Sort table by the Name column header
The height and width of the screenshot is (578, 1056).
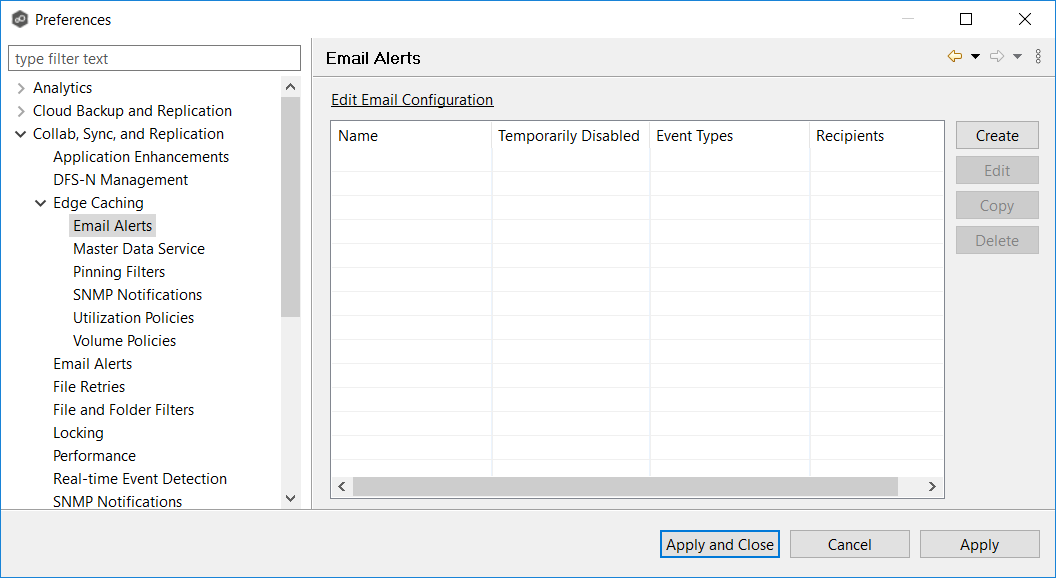[411, 136]
